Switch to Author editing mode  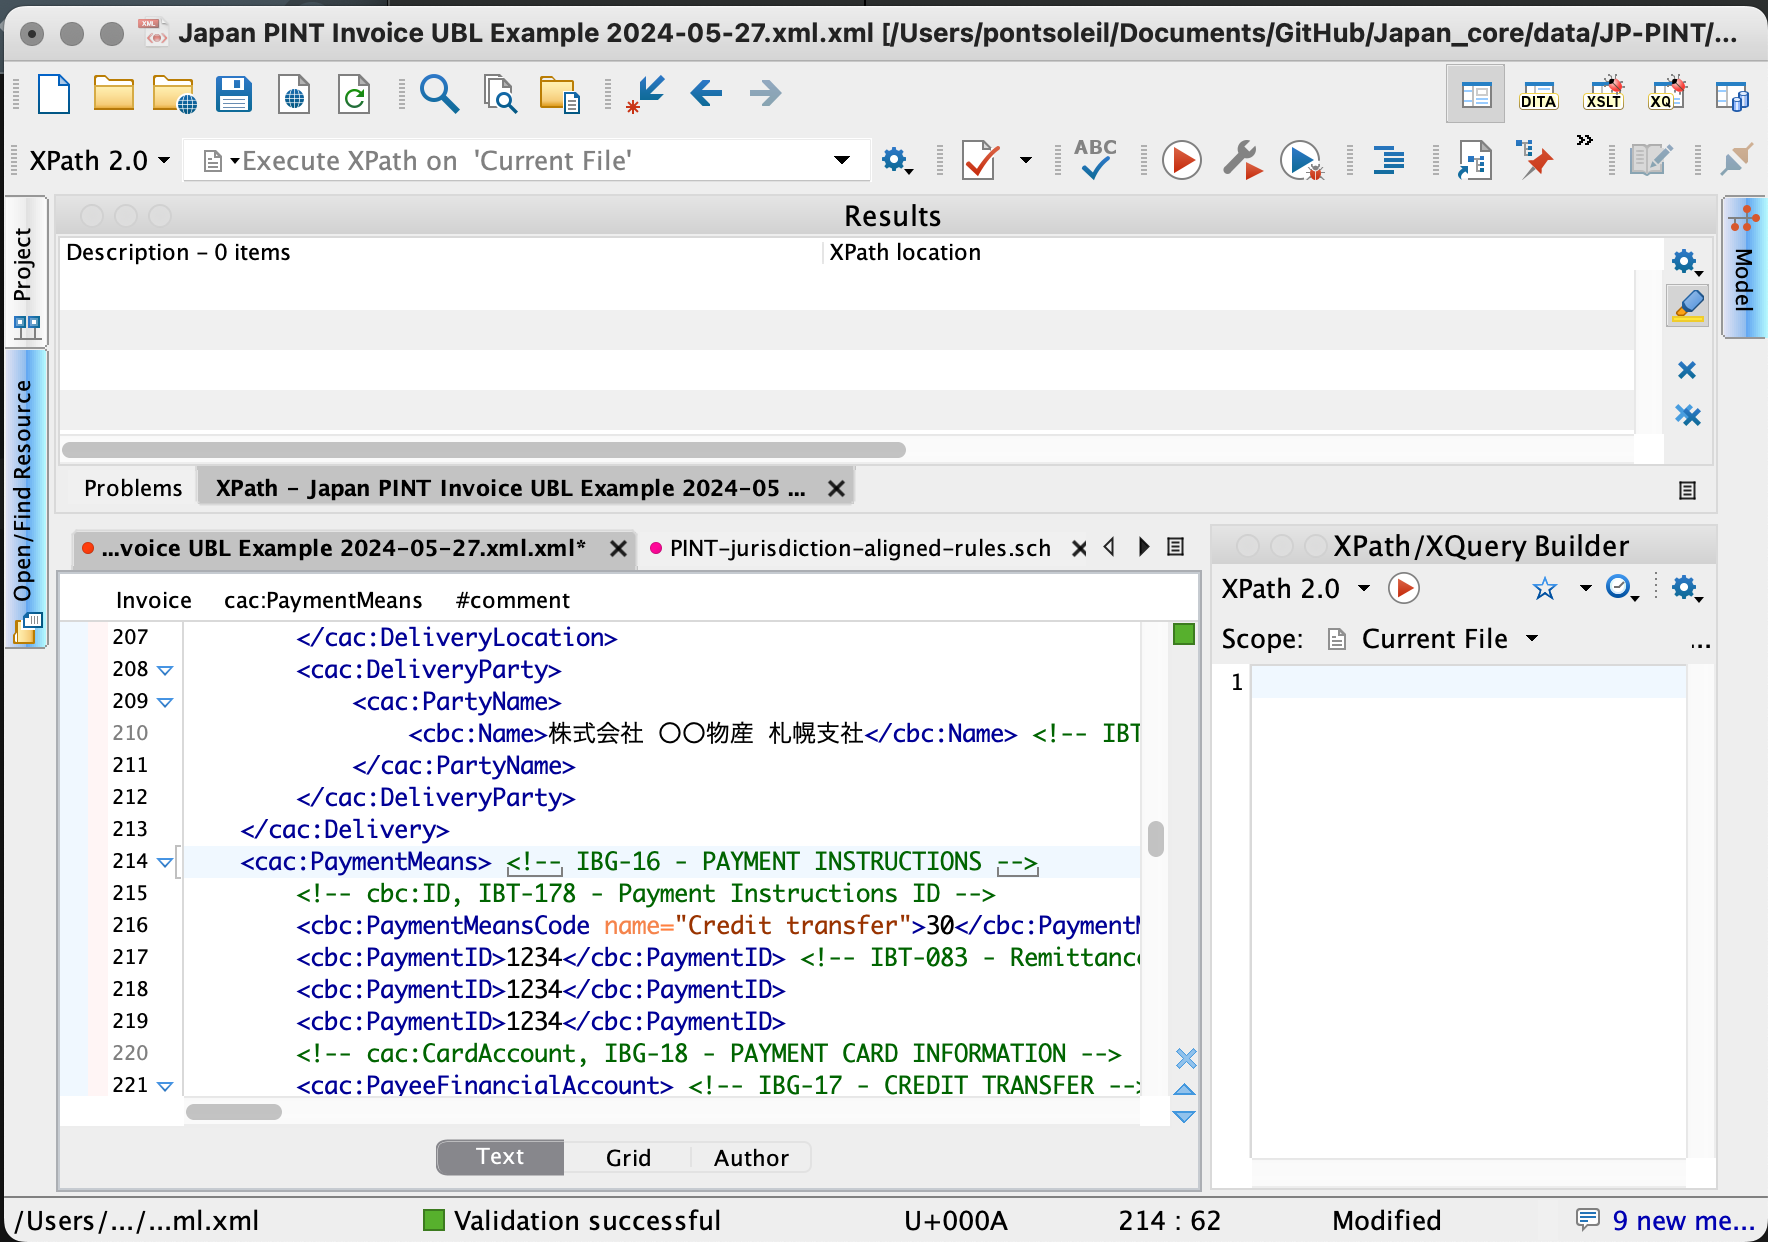point(751,1157)
